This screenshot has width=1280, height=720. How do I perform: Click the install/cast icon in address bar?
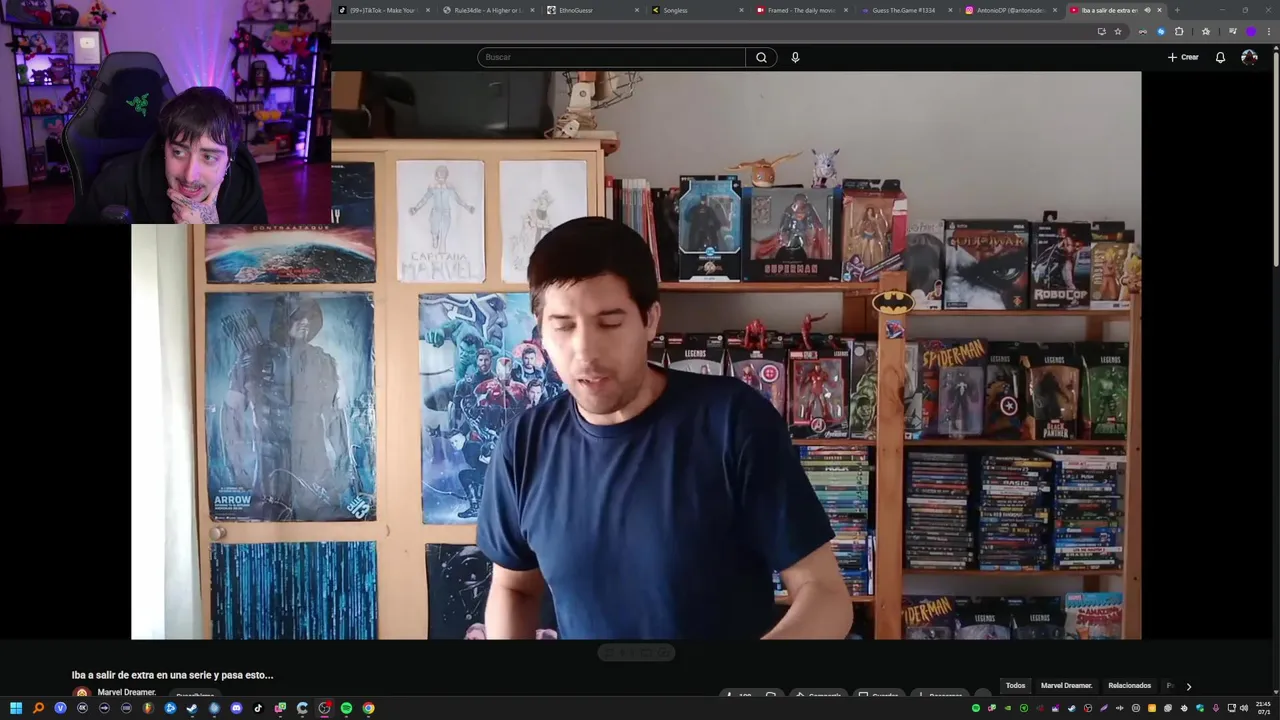1101,31
